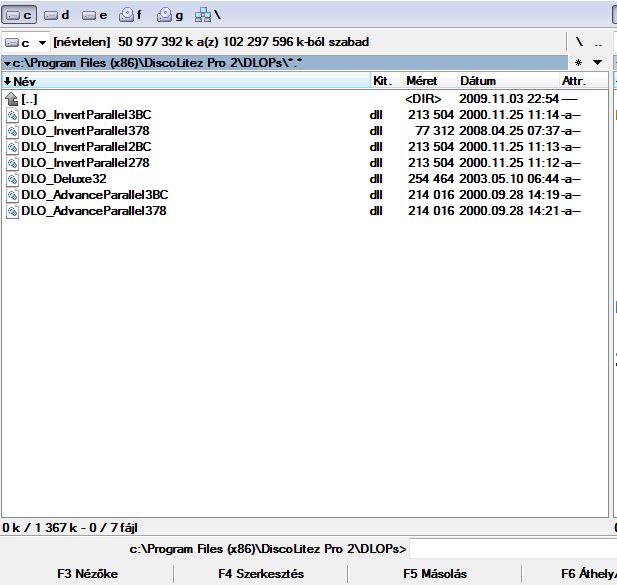Sort by Attr. column header

tap(584, 81)
